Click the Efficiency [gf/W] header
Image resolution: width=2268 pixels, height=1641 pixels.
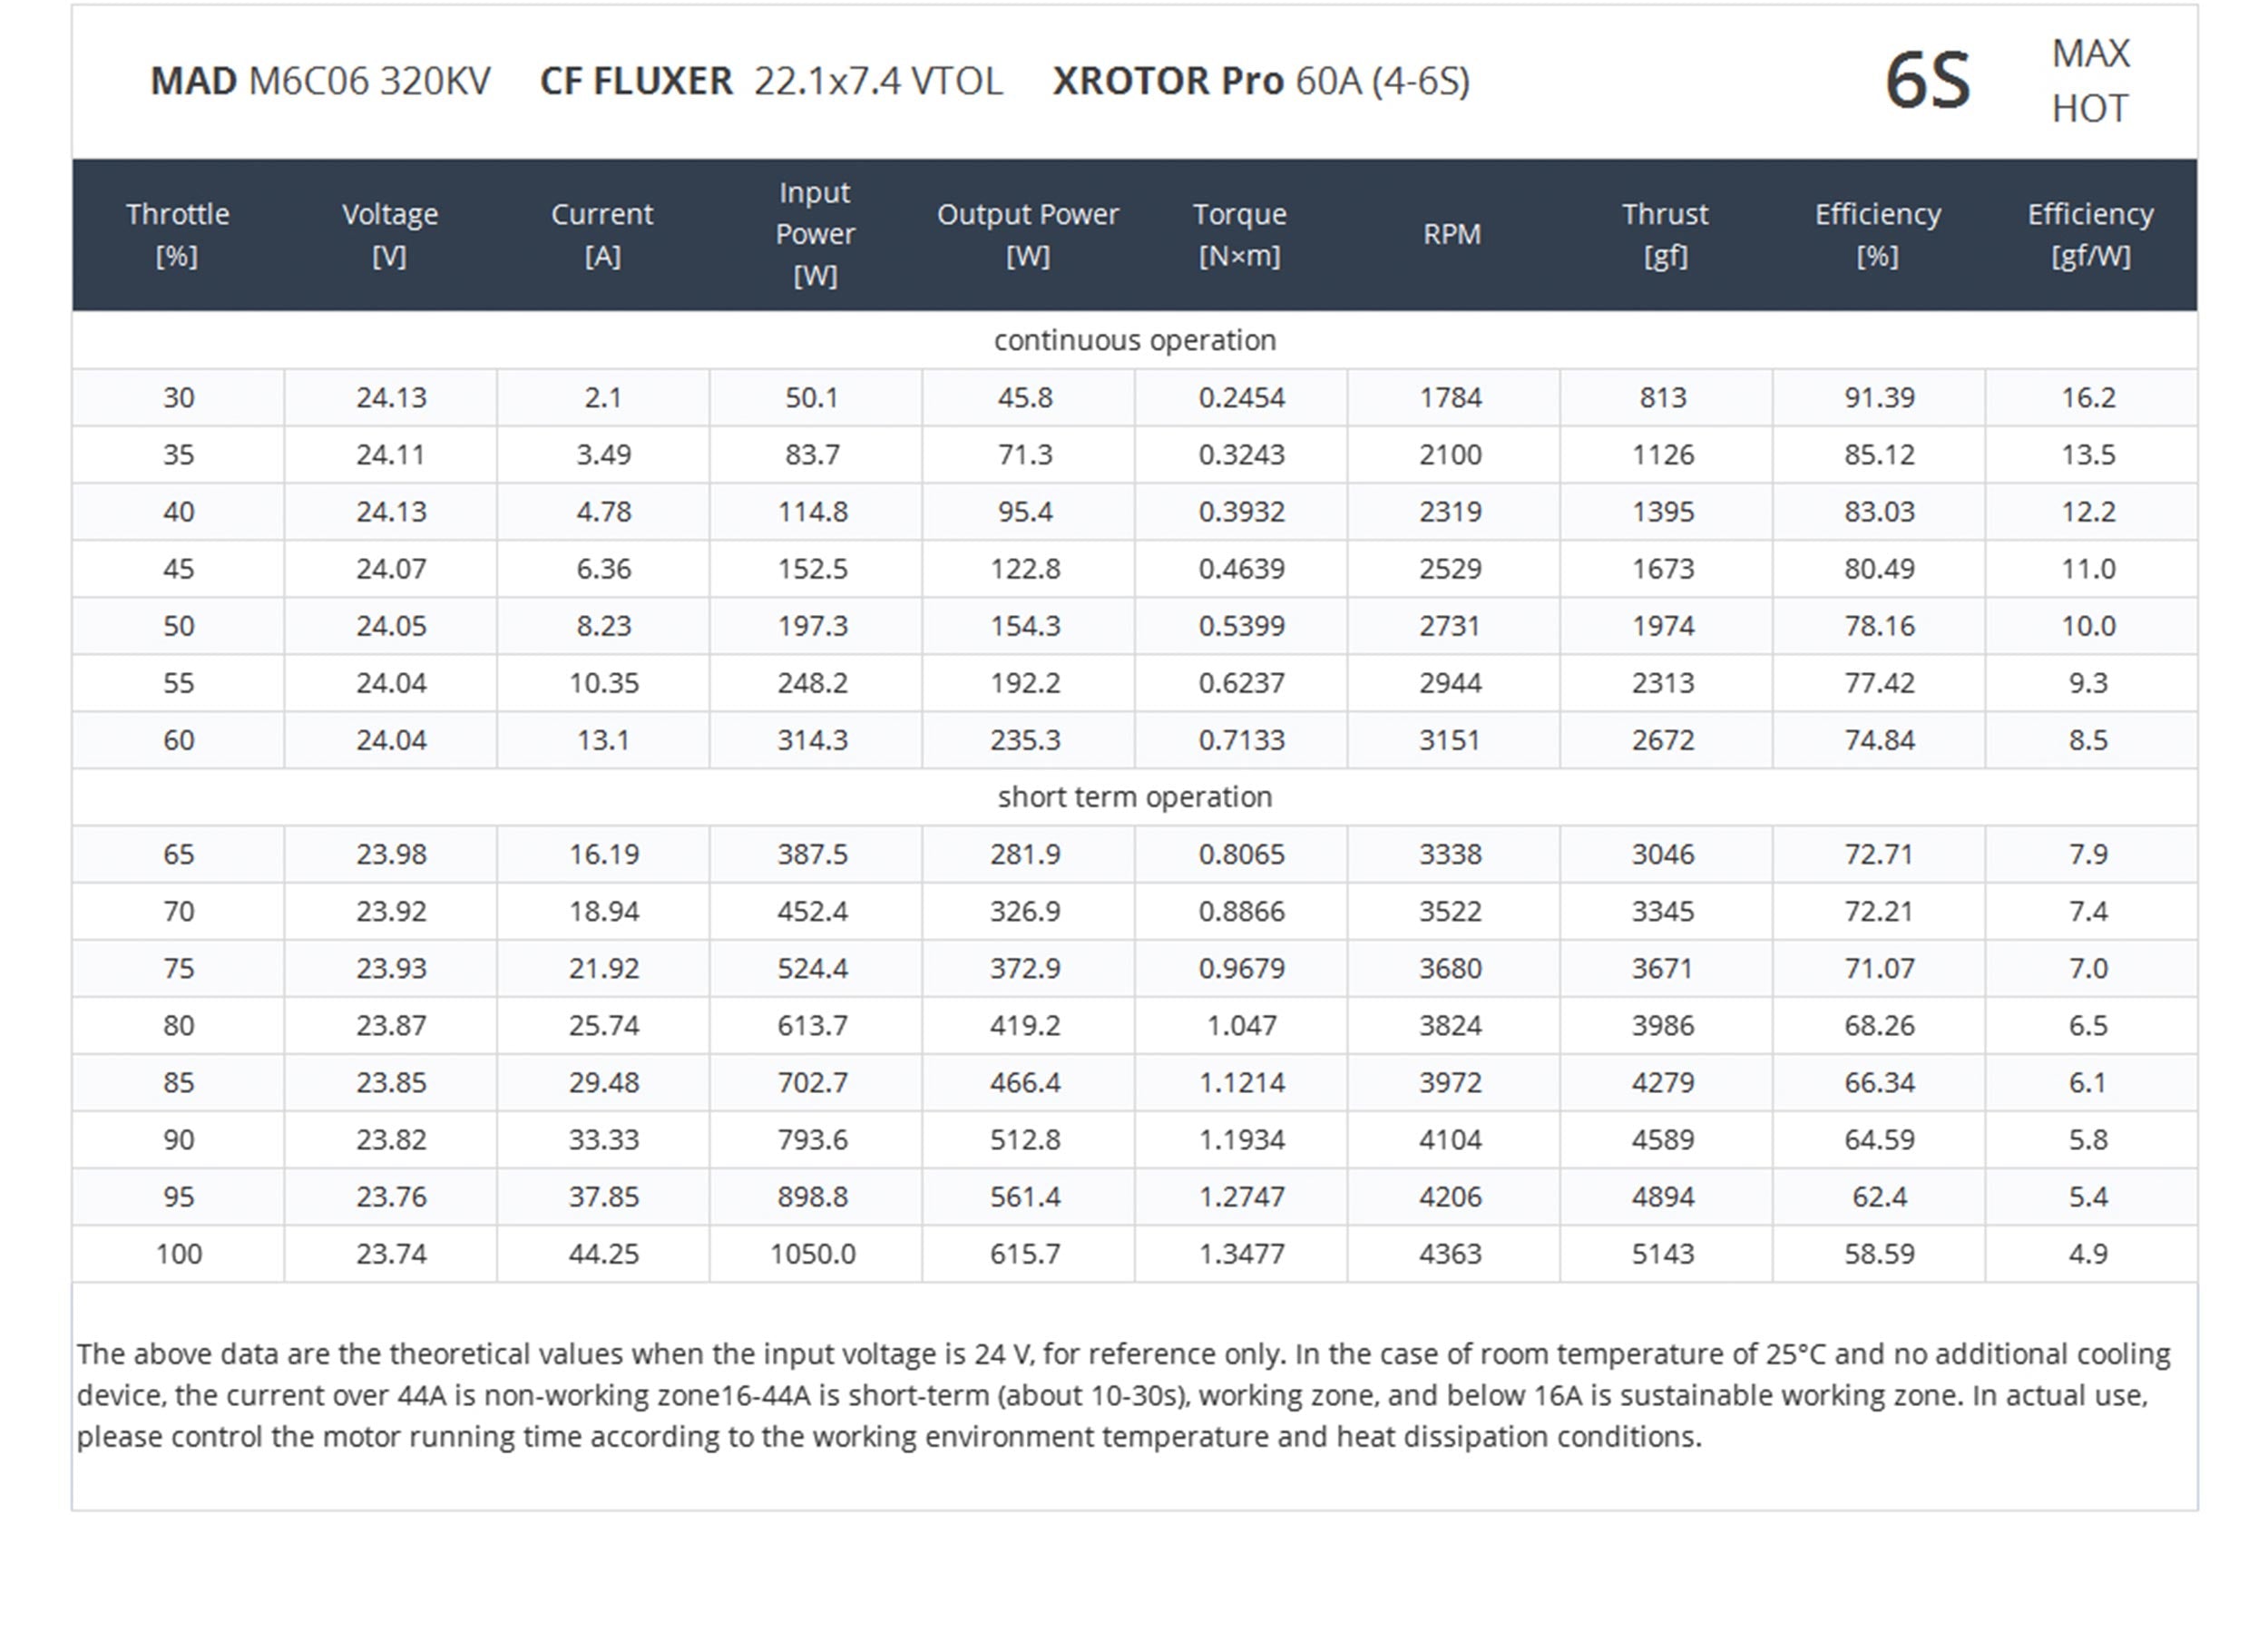(x=2090, y=234)
